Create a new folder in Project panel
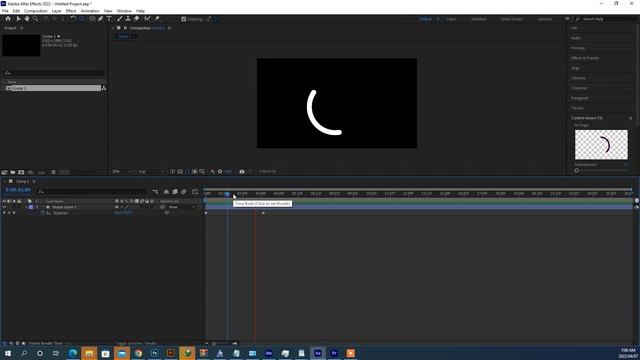Viewport: 640px width, 360px height. [13, 172]
